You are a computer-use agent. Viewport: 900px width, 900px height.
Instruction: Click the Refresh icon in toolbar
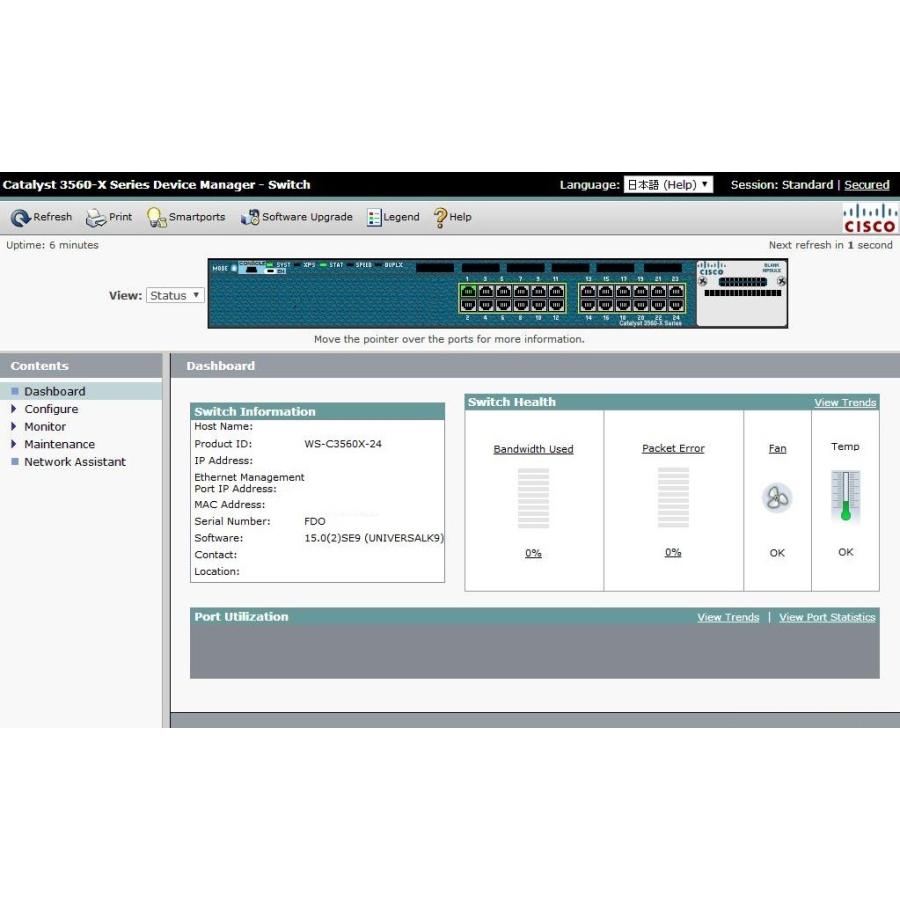pyautogui.click(x=20, y=218)
